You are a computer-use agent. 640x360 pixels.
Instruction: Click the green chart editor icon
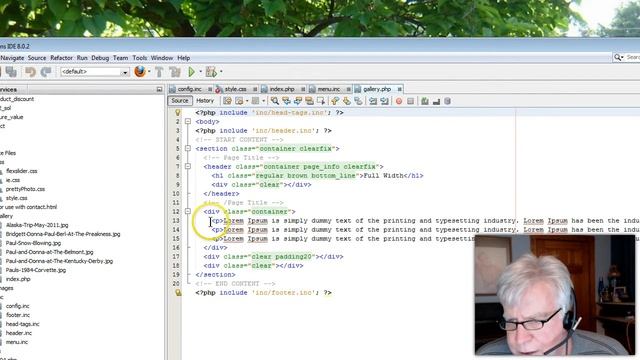click(424, 101)
